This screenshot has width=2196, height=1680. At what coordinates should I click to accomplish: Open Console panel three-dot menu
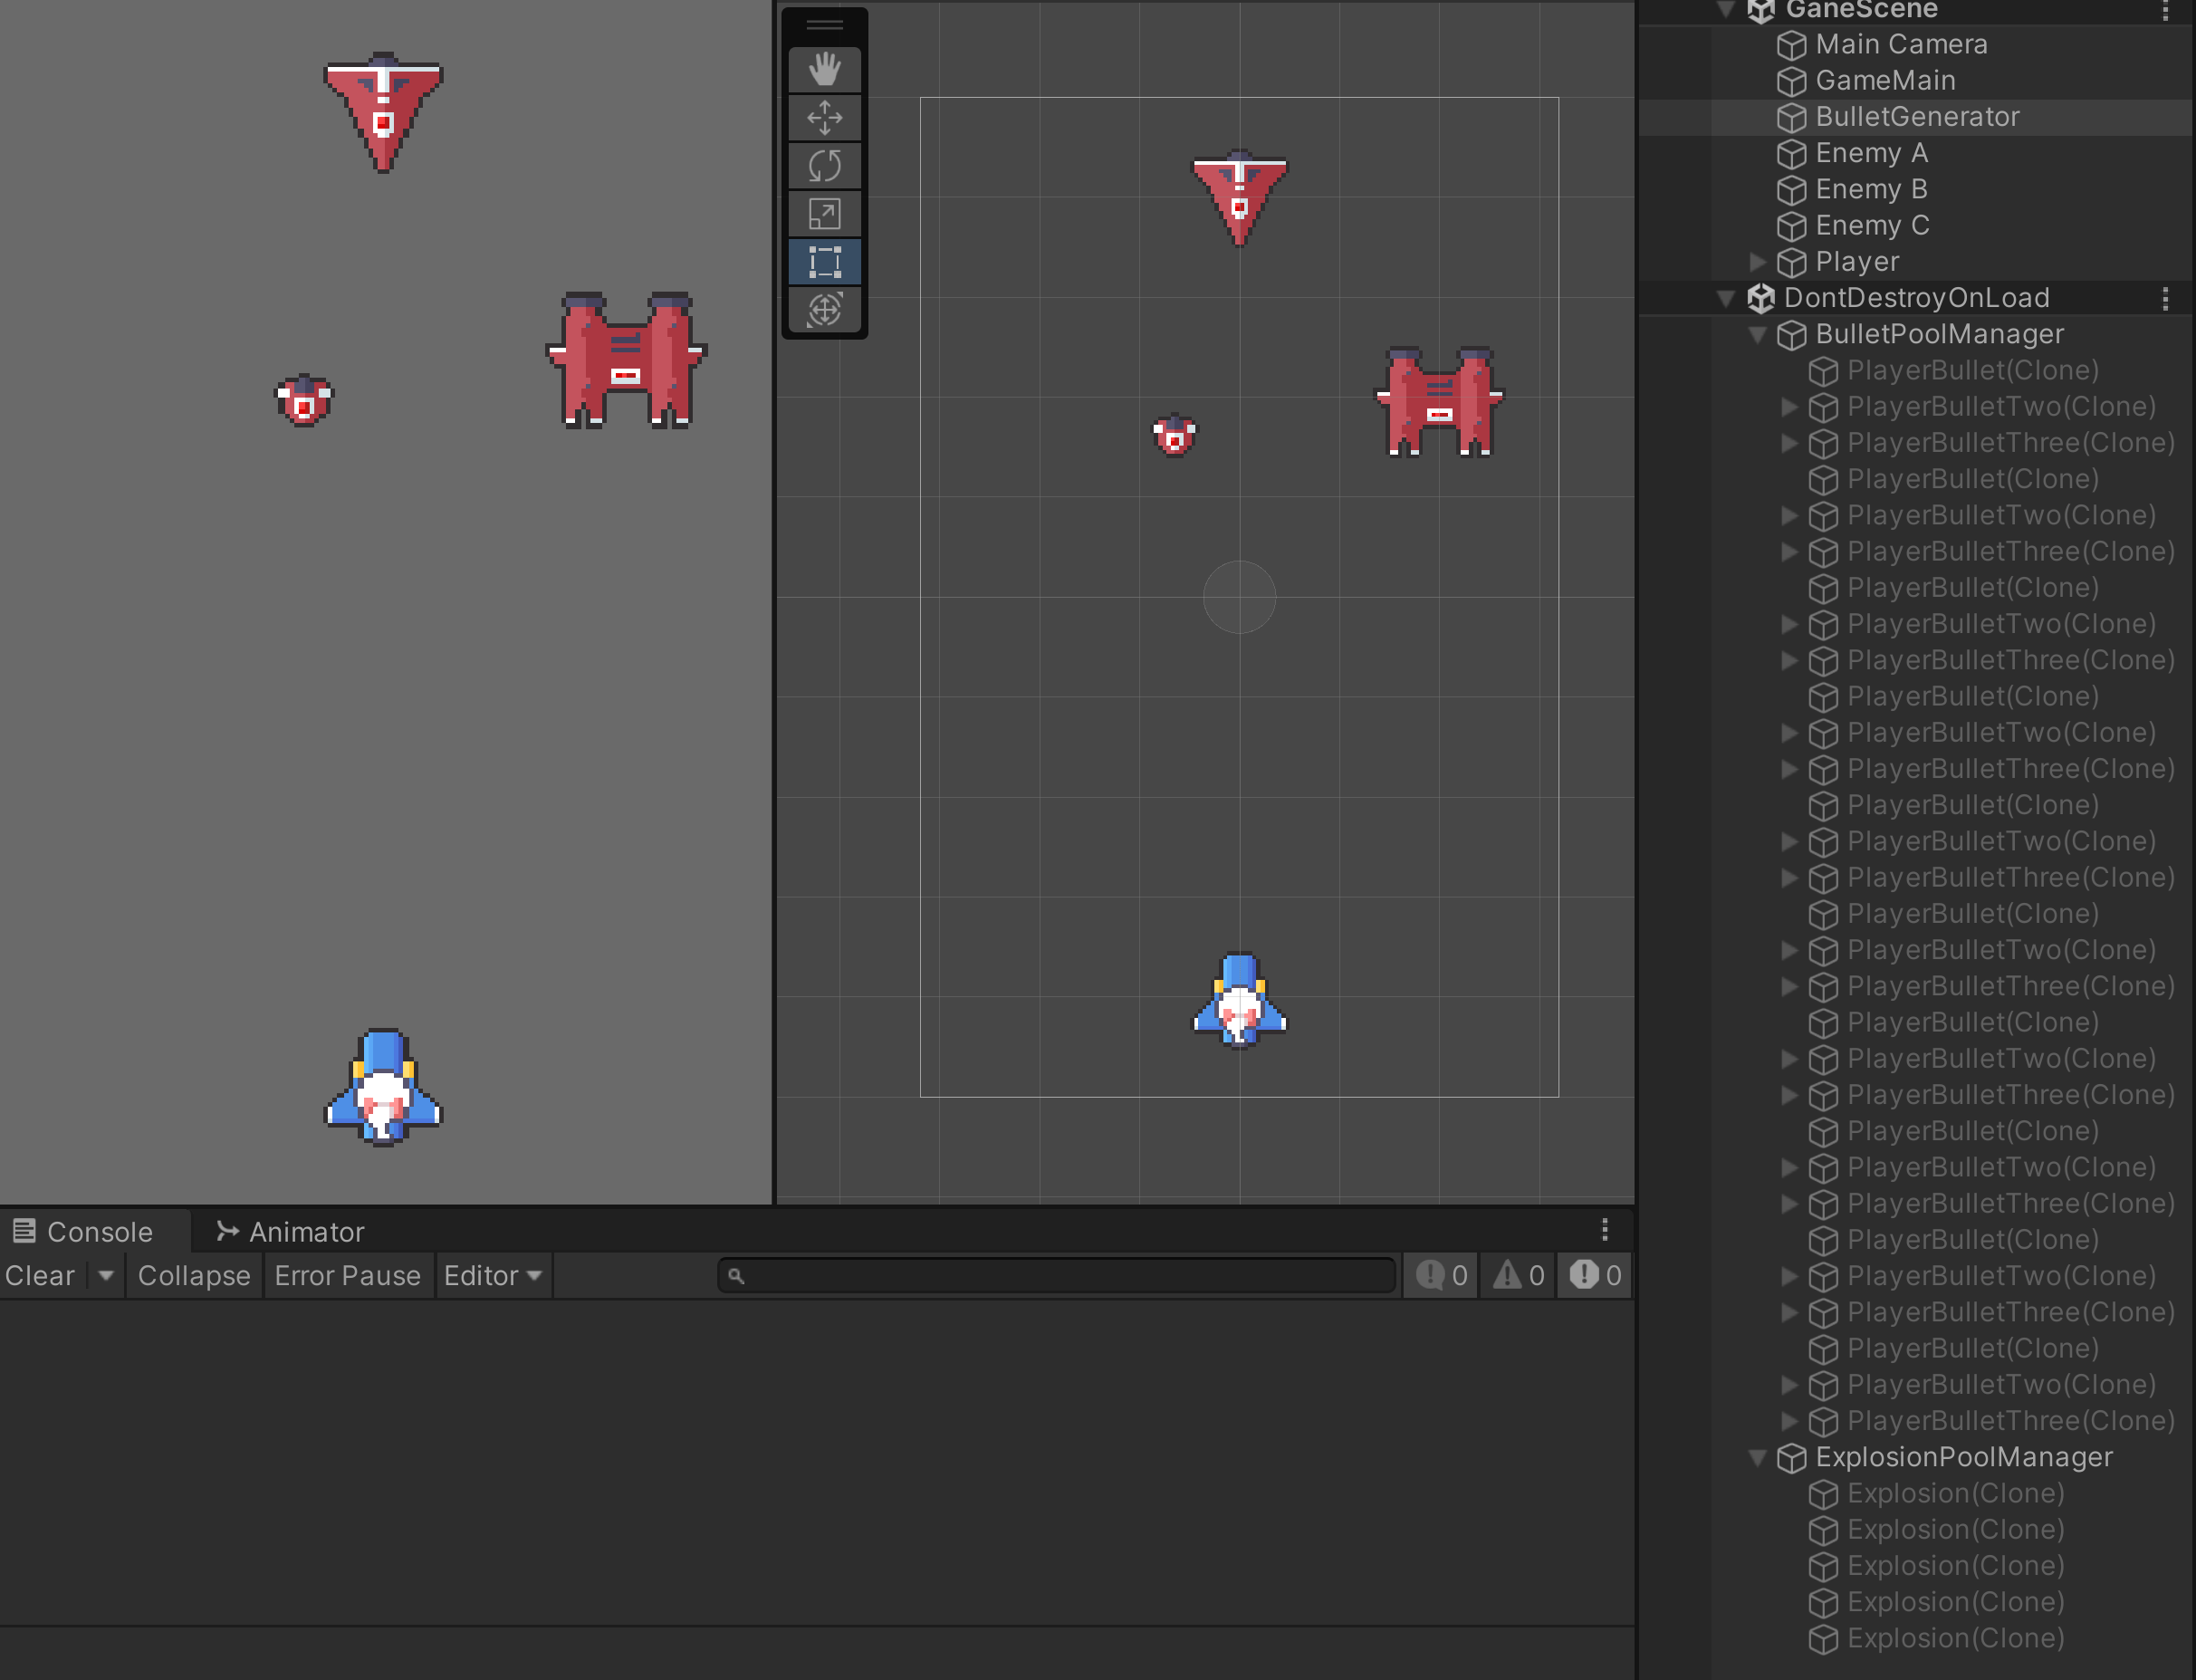pos(1604,1230)
